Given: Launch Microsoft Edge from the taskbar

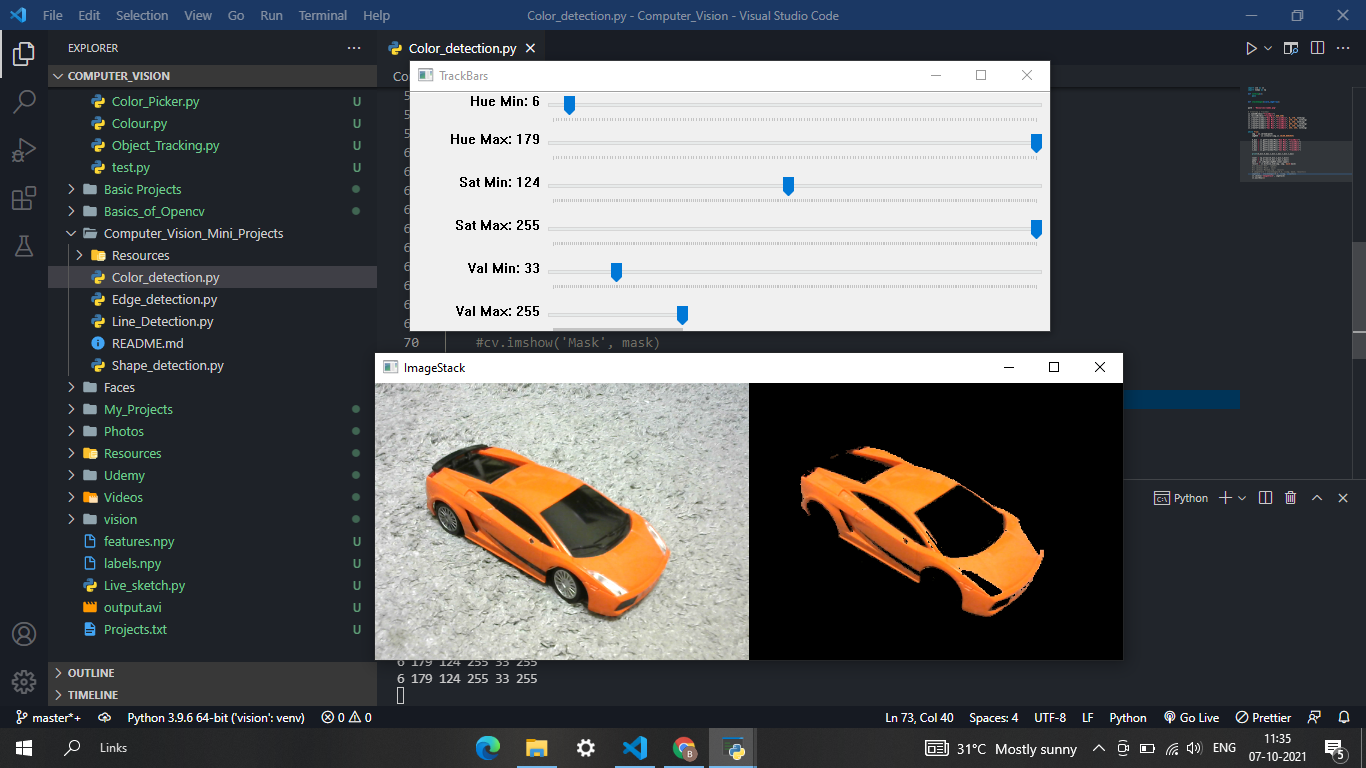Looking at the screenshot, I should click(x=487, y=747).
